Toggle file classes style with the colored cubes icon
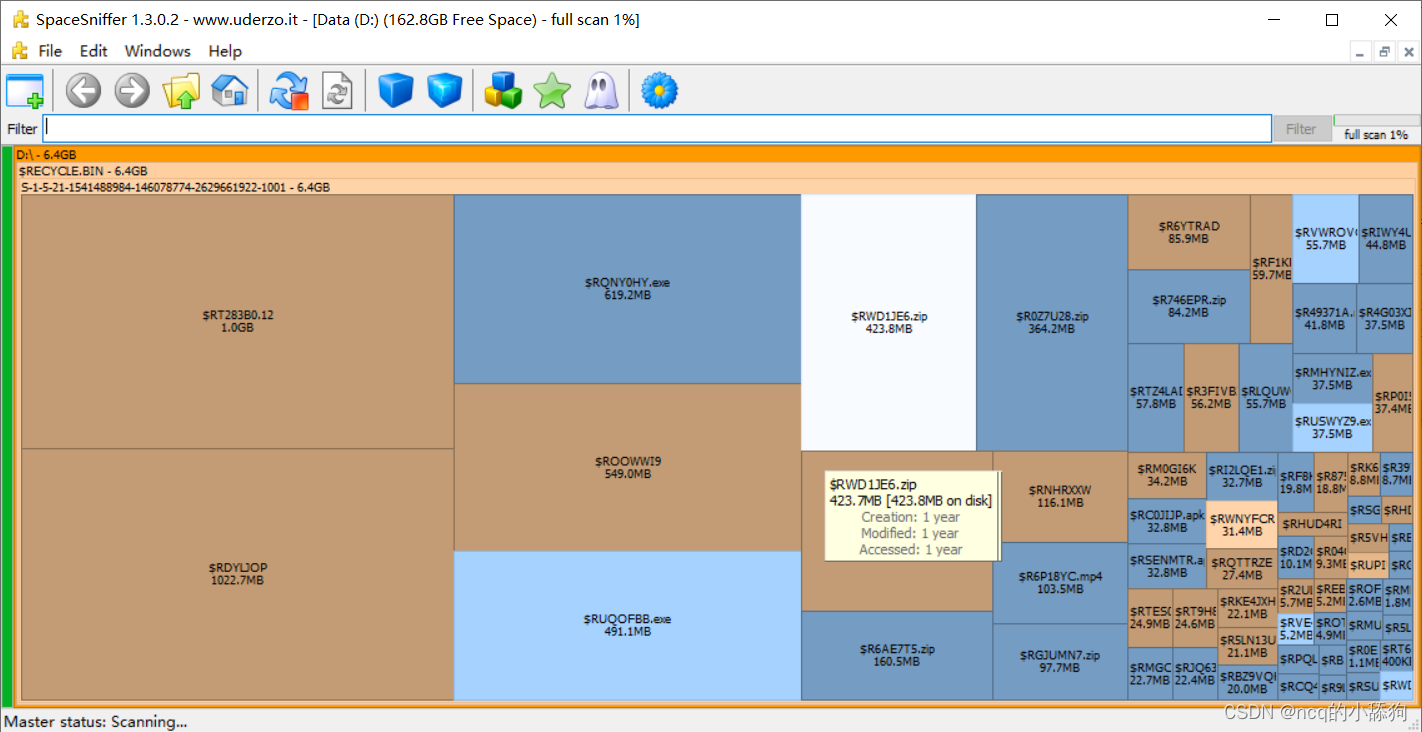The width and height of the screenshot is (1422, 732). pos(504,91)
